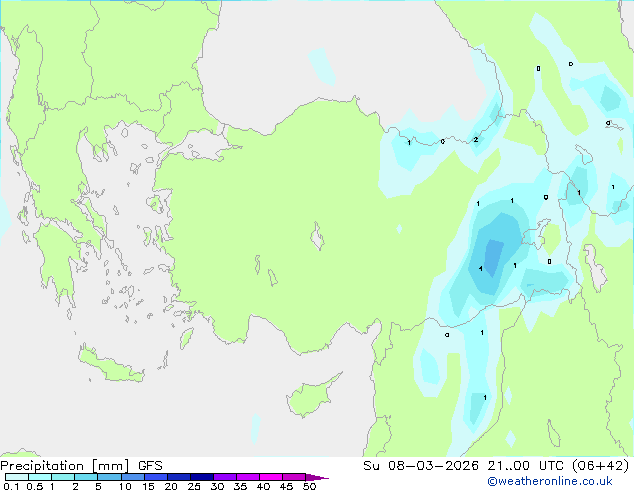Viewport: 634px width, 490px height.
Task: Click the '2' precipitation value on the map
Action: click(476, 139)
